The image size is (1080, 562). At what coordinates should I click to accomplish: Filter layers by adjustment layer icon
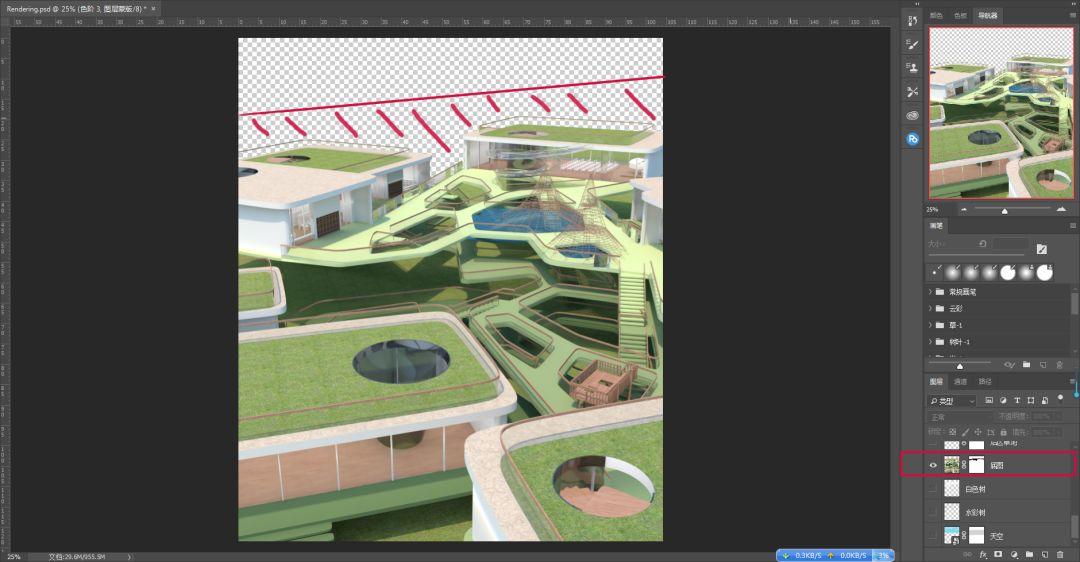(x=1003, y=400)
